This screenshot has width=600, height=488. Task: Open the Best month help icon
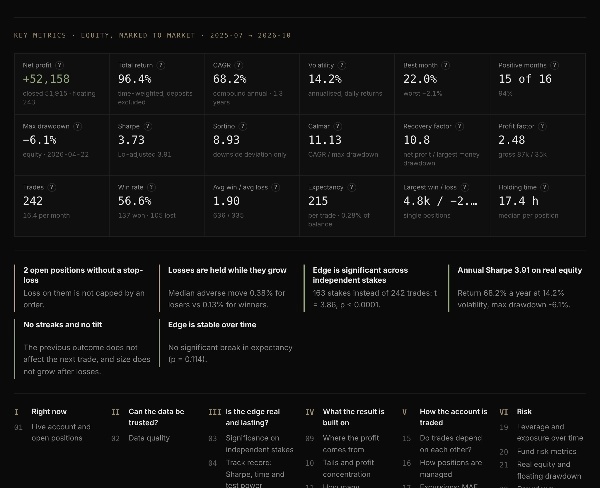coord(445,65)
